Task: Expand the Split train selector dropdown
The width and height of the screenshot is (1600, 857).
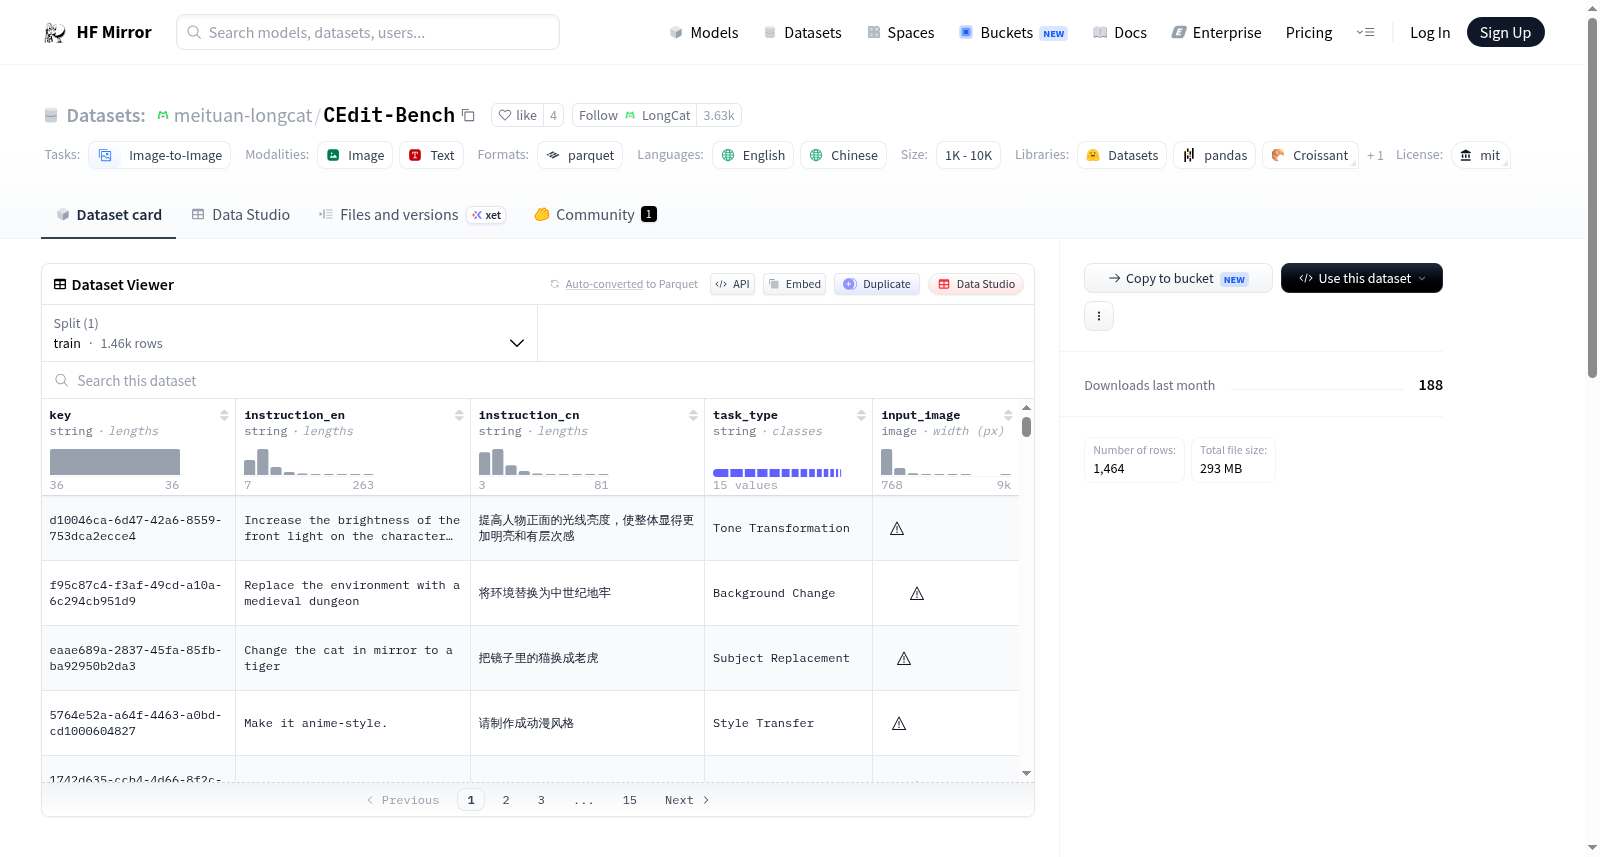Action: click(289, 333)
